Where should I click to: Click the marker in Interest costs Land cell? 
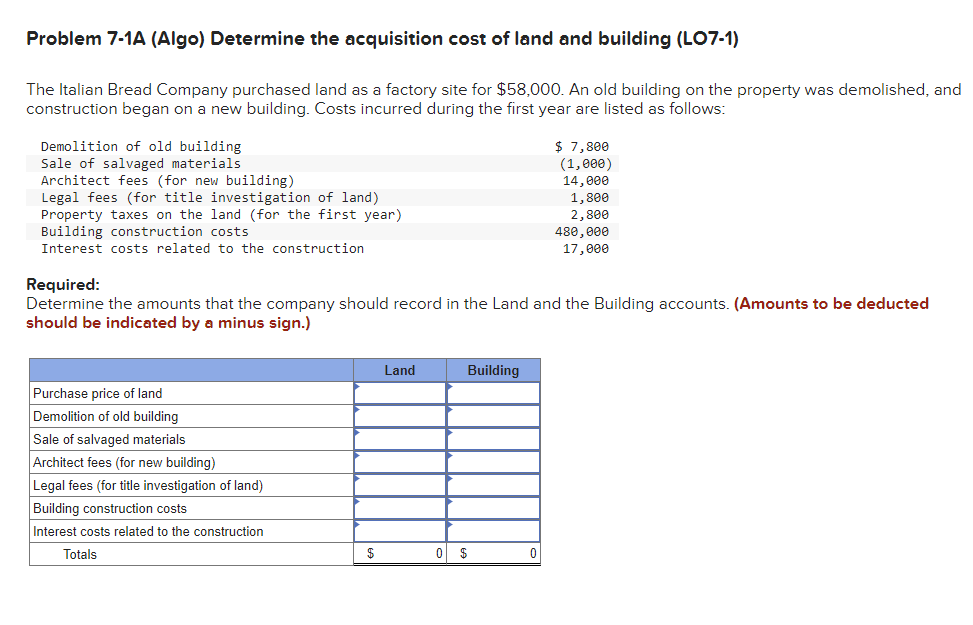coord(357,525)
